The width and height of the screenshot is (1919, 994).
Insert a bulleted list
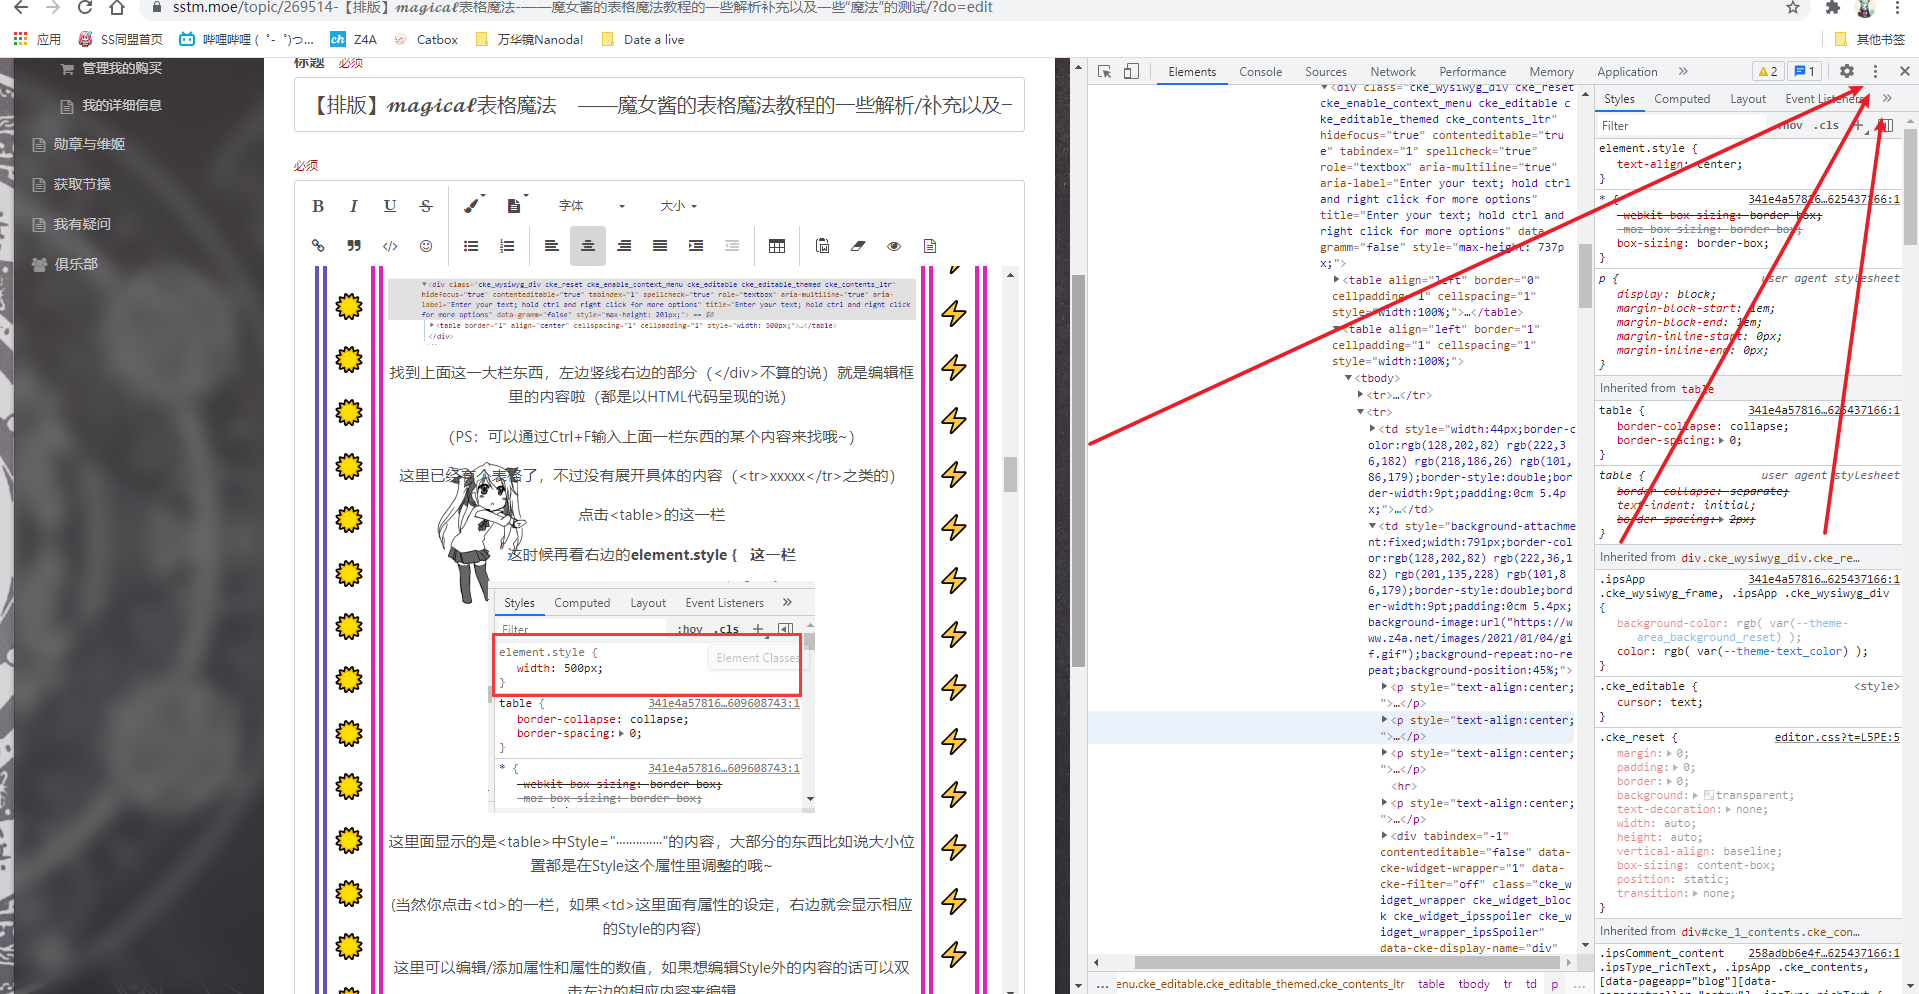click(471, 246)
